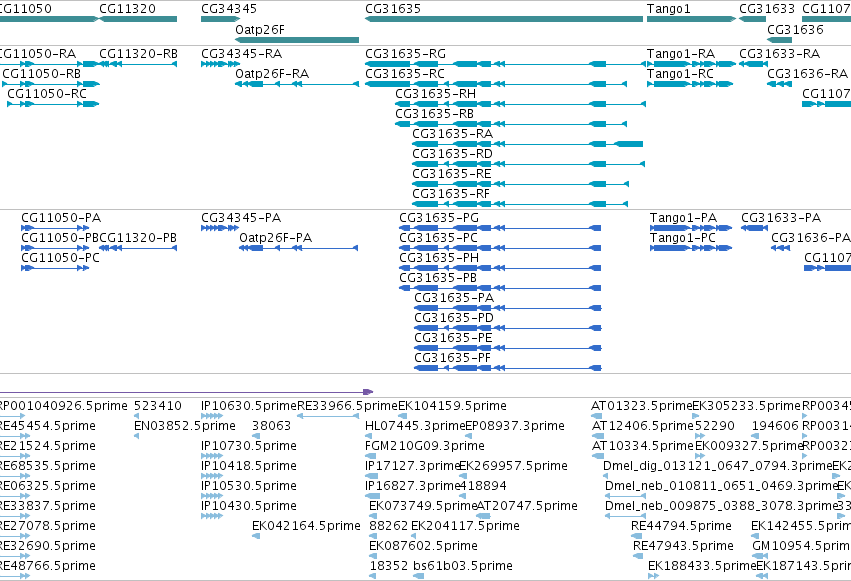Click protein label CG11050-PA

[x=61, y=218]
